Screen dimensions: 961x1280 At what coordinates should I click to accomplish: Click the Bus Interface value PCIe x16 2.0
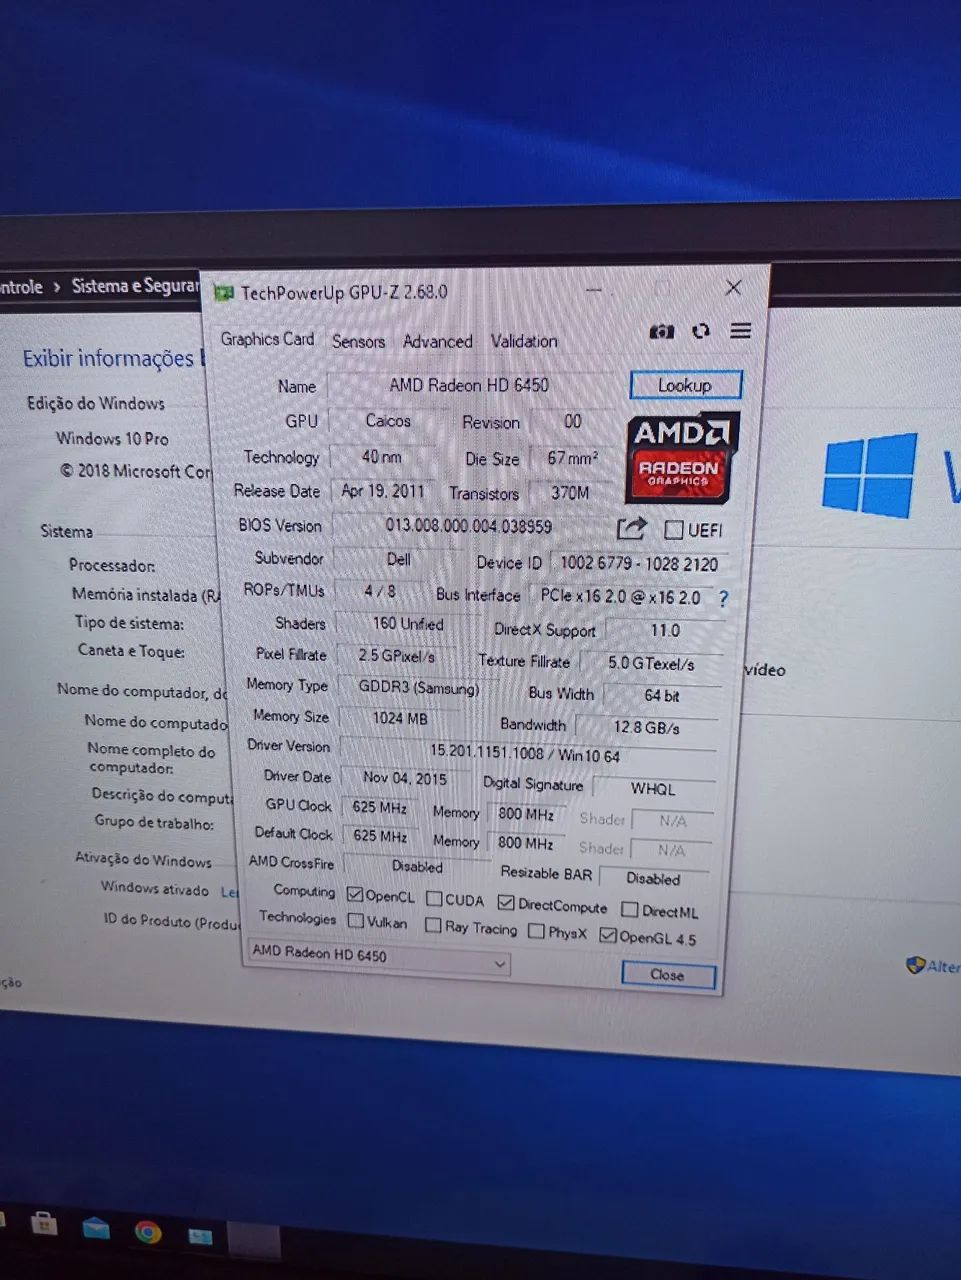point(620,596)
